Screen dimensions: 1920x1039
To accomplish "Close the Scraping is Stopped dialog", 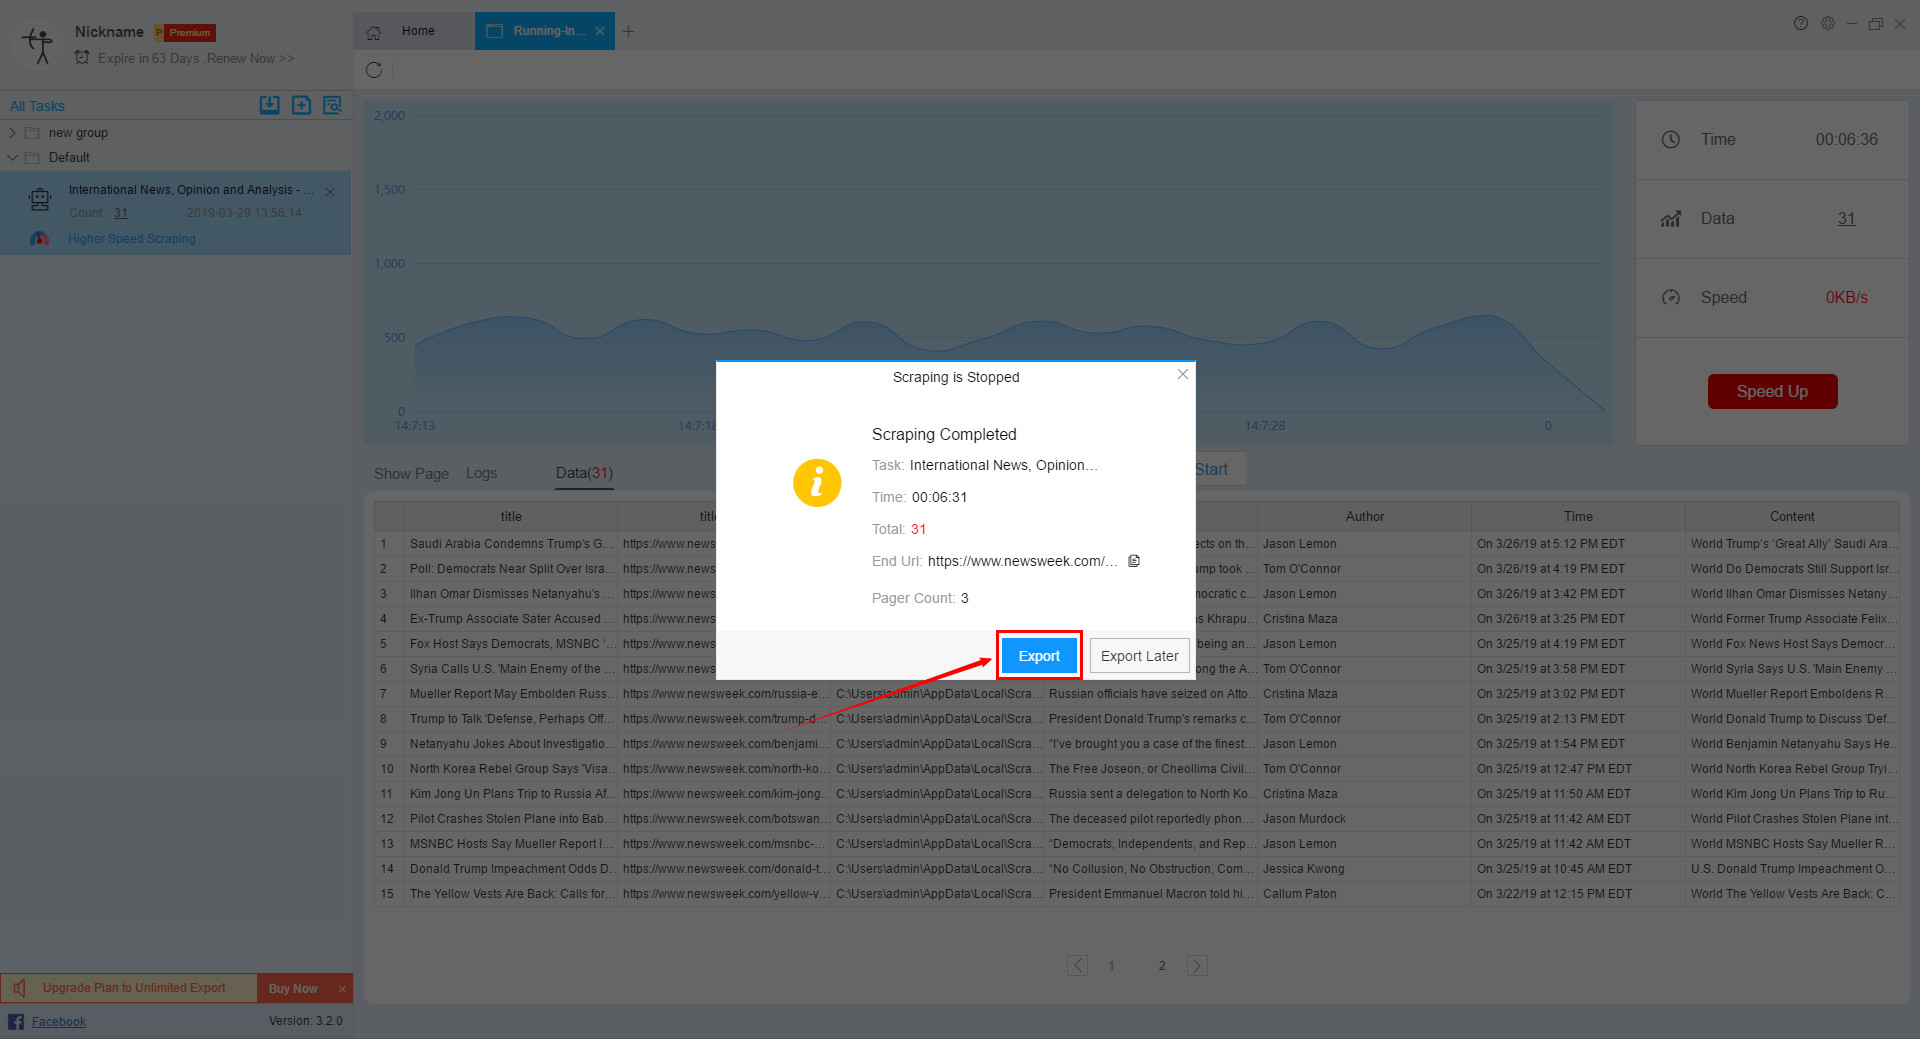I will point(1183,374).
